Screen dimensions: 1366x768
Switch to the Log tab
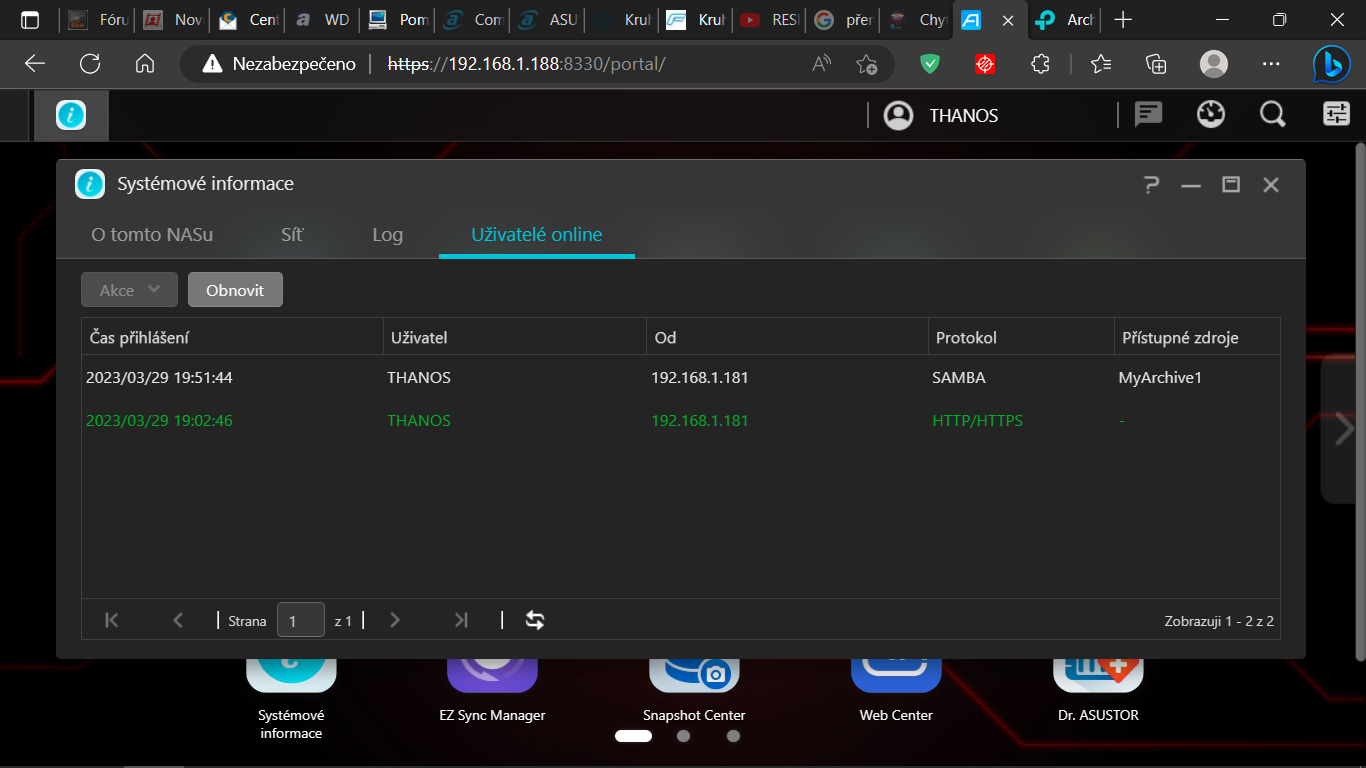click(x=387, y=235)
